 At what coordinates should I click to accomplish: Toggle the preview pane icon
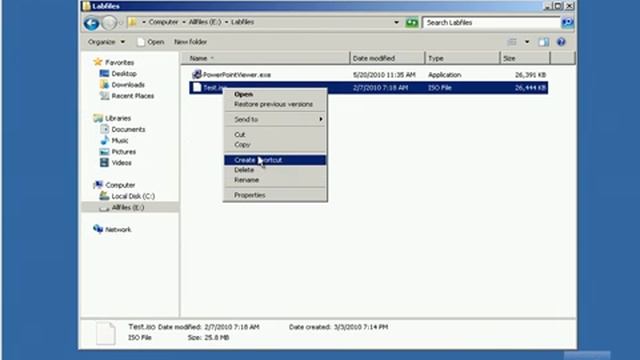[543, 42]
